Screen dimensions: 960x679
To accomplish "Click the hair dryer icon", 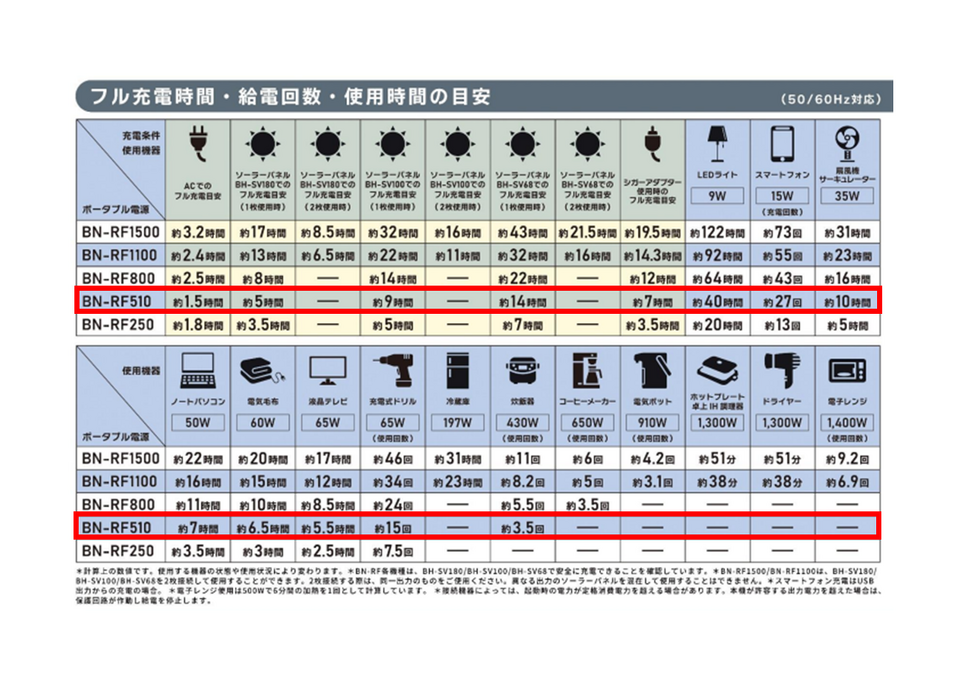I will coord(782,372).
